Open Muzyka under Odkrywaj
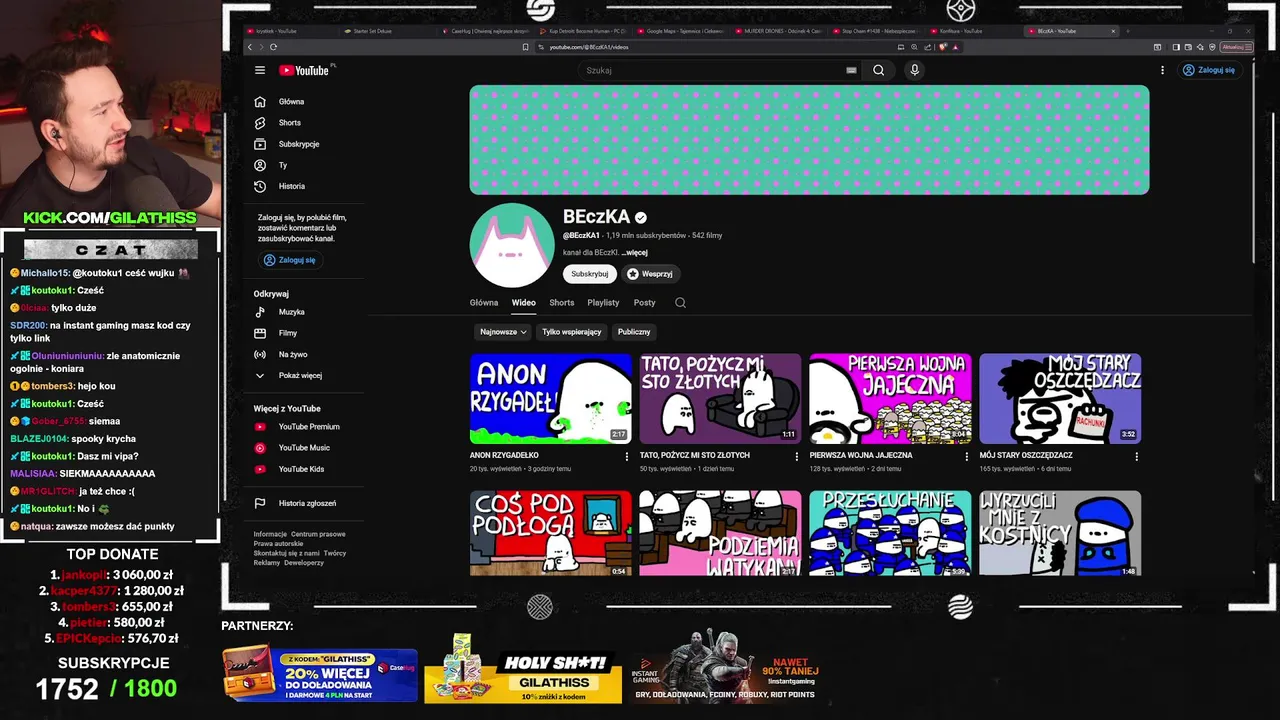Viewport: 1280px width, 720px height. tap(292, 312)
